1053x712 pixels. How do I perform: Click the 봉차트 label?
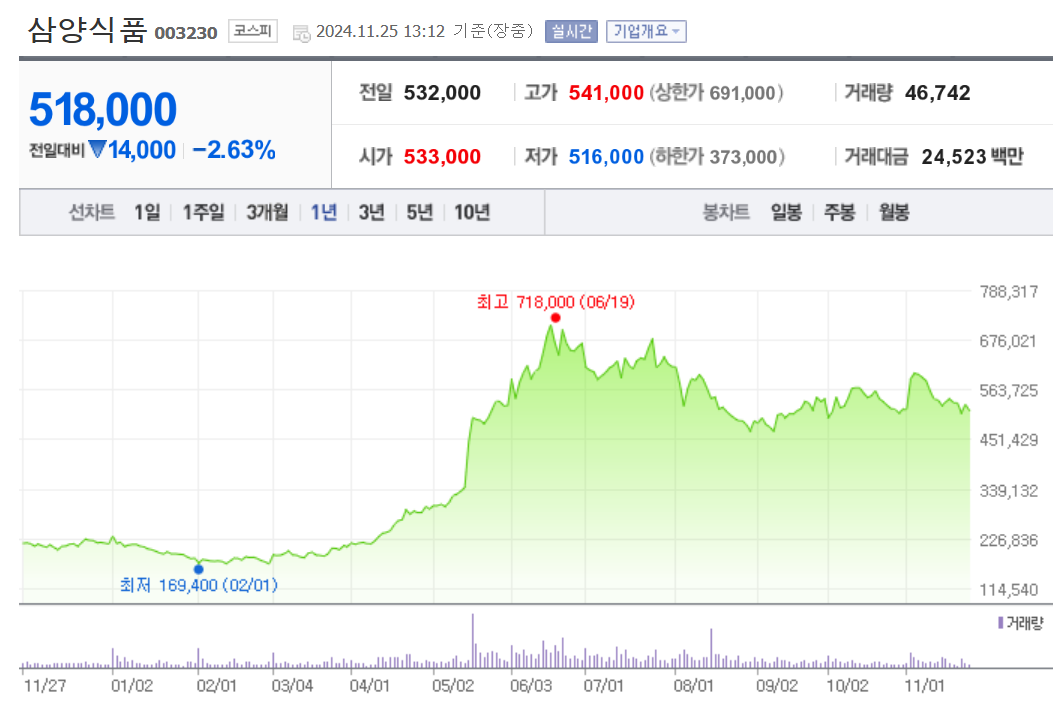click(726, 212)
